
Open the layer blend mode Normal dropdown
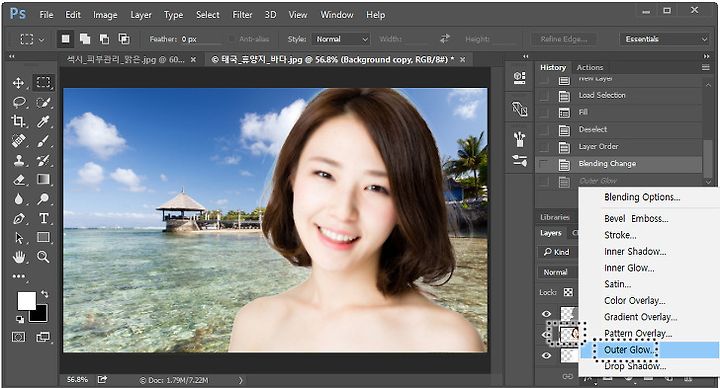coord(557,272)
